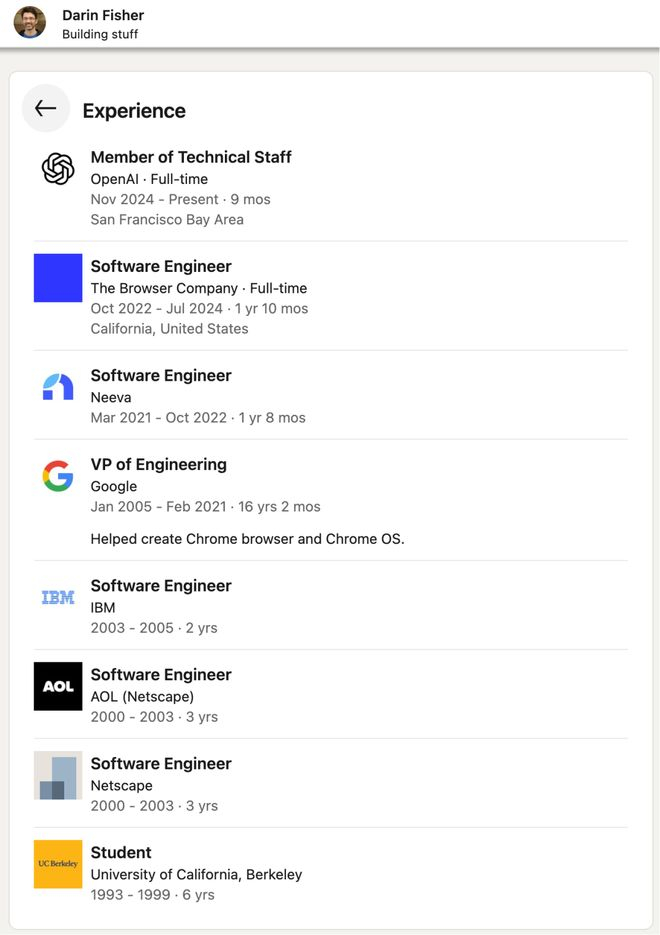Select University of California, Berkeley text

pos(196,874)
